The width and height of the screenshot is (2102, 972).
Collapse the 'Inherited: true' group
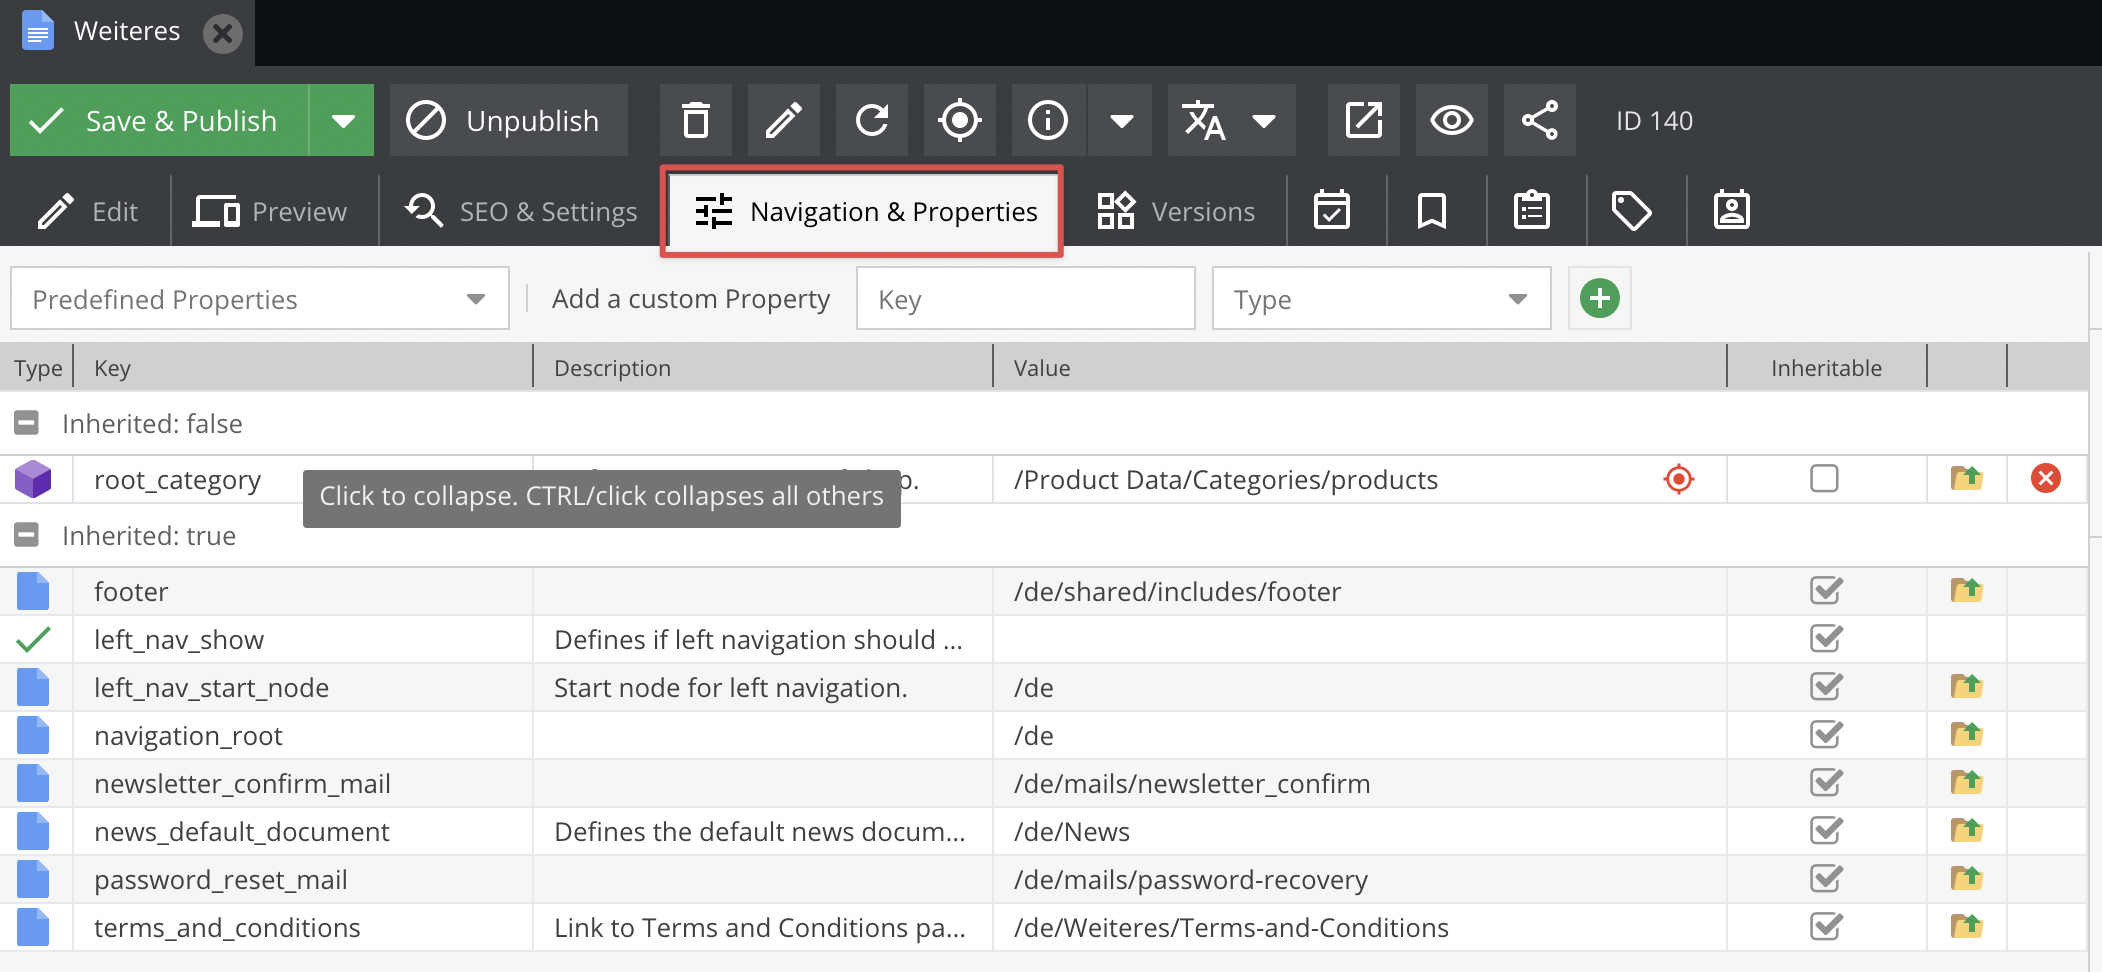pyautogui.click(x=27, y=535)
